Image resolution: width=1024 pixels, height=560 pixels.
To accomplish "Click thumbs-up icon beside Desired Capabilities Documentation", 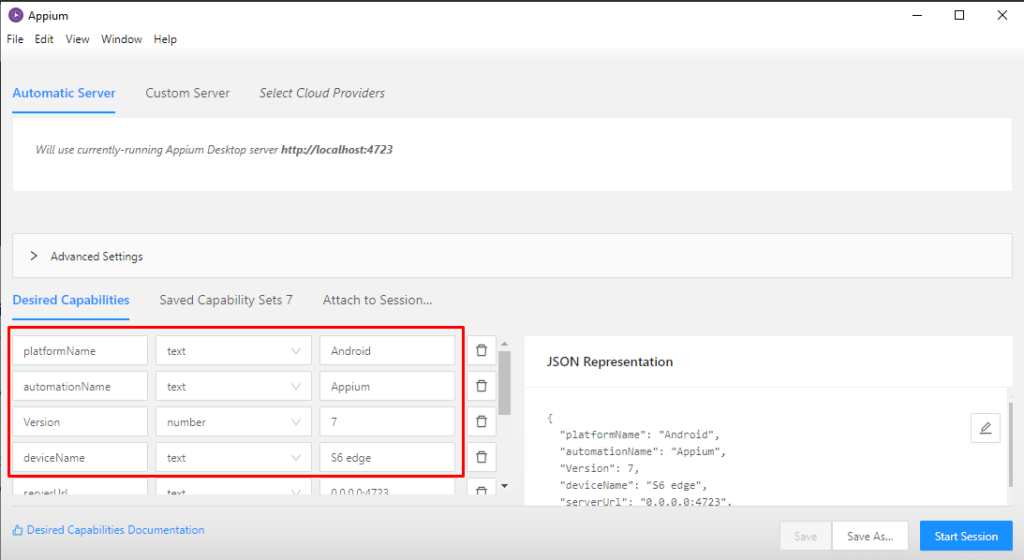I will tap(18, 530).
